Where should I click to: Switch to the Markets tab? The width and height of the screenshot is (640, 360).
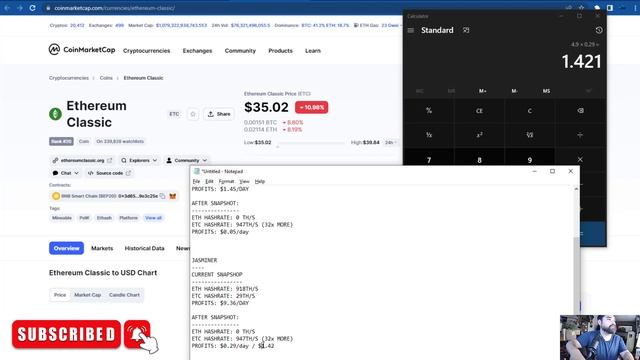[102, 248]
